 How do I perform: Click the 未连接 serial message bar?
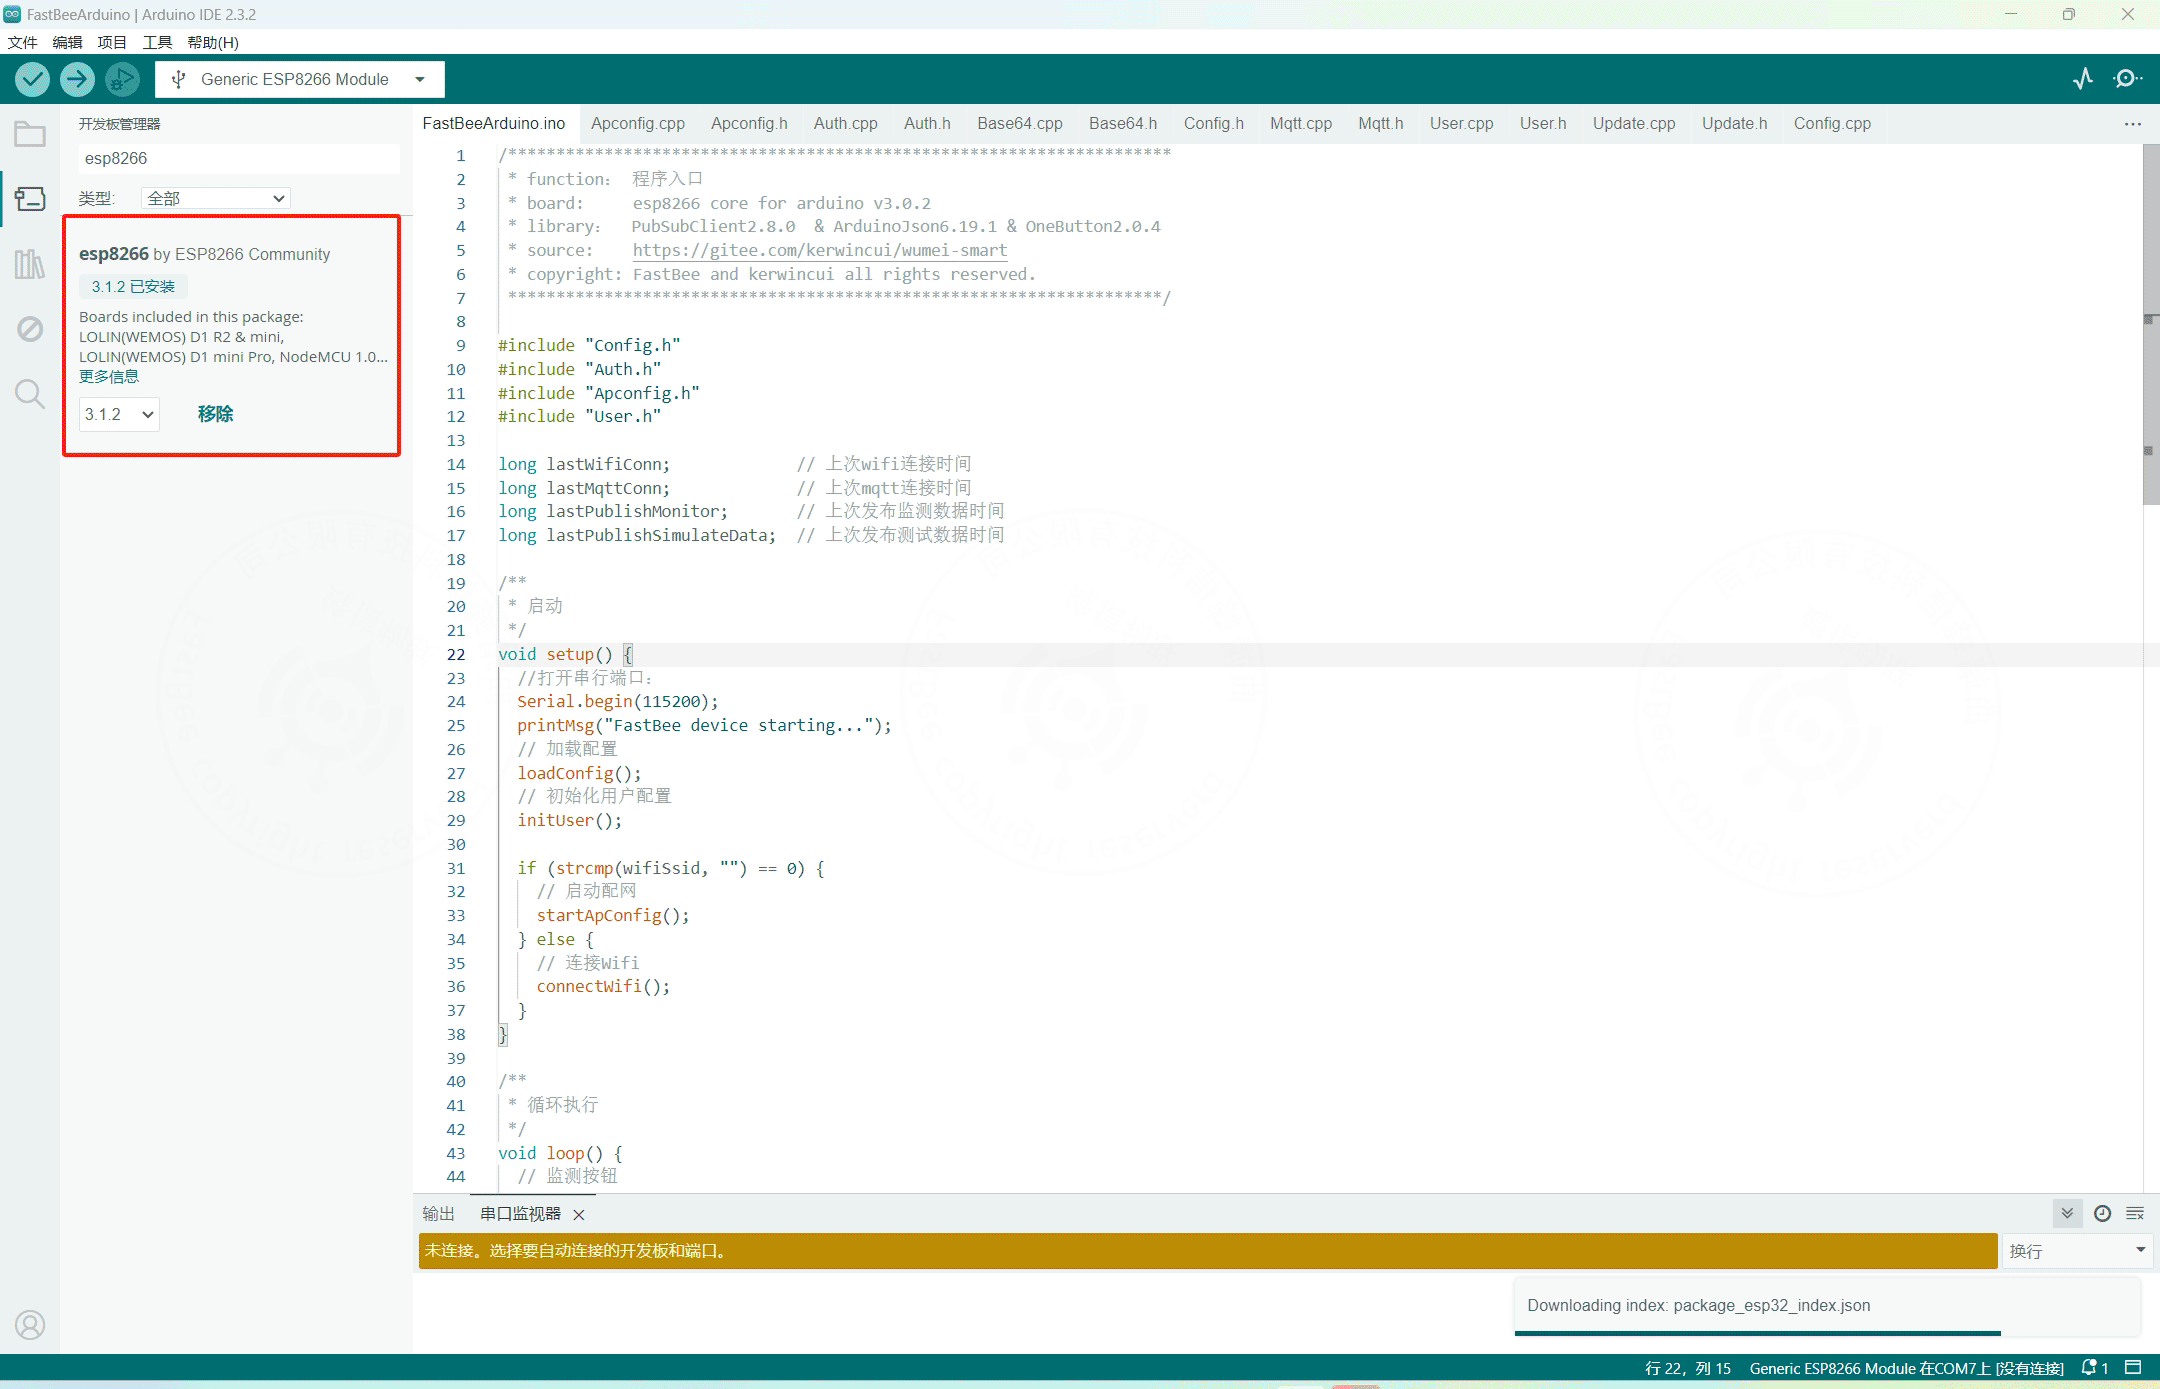point(1208,1251)
